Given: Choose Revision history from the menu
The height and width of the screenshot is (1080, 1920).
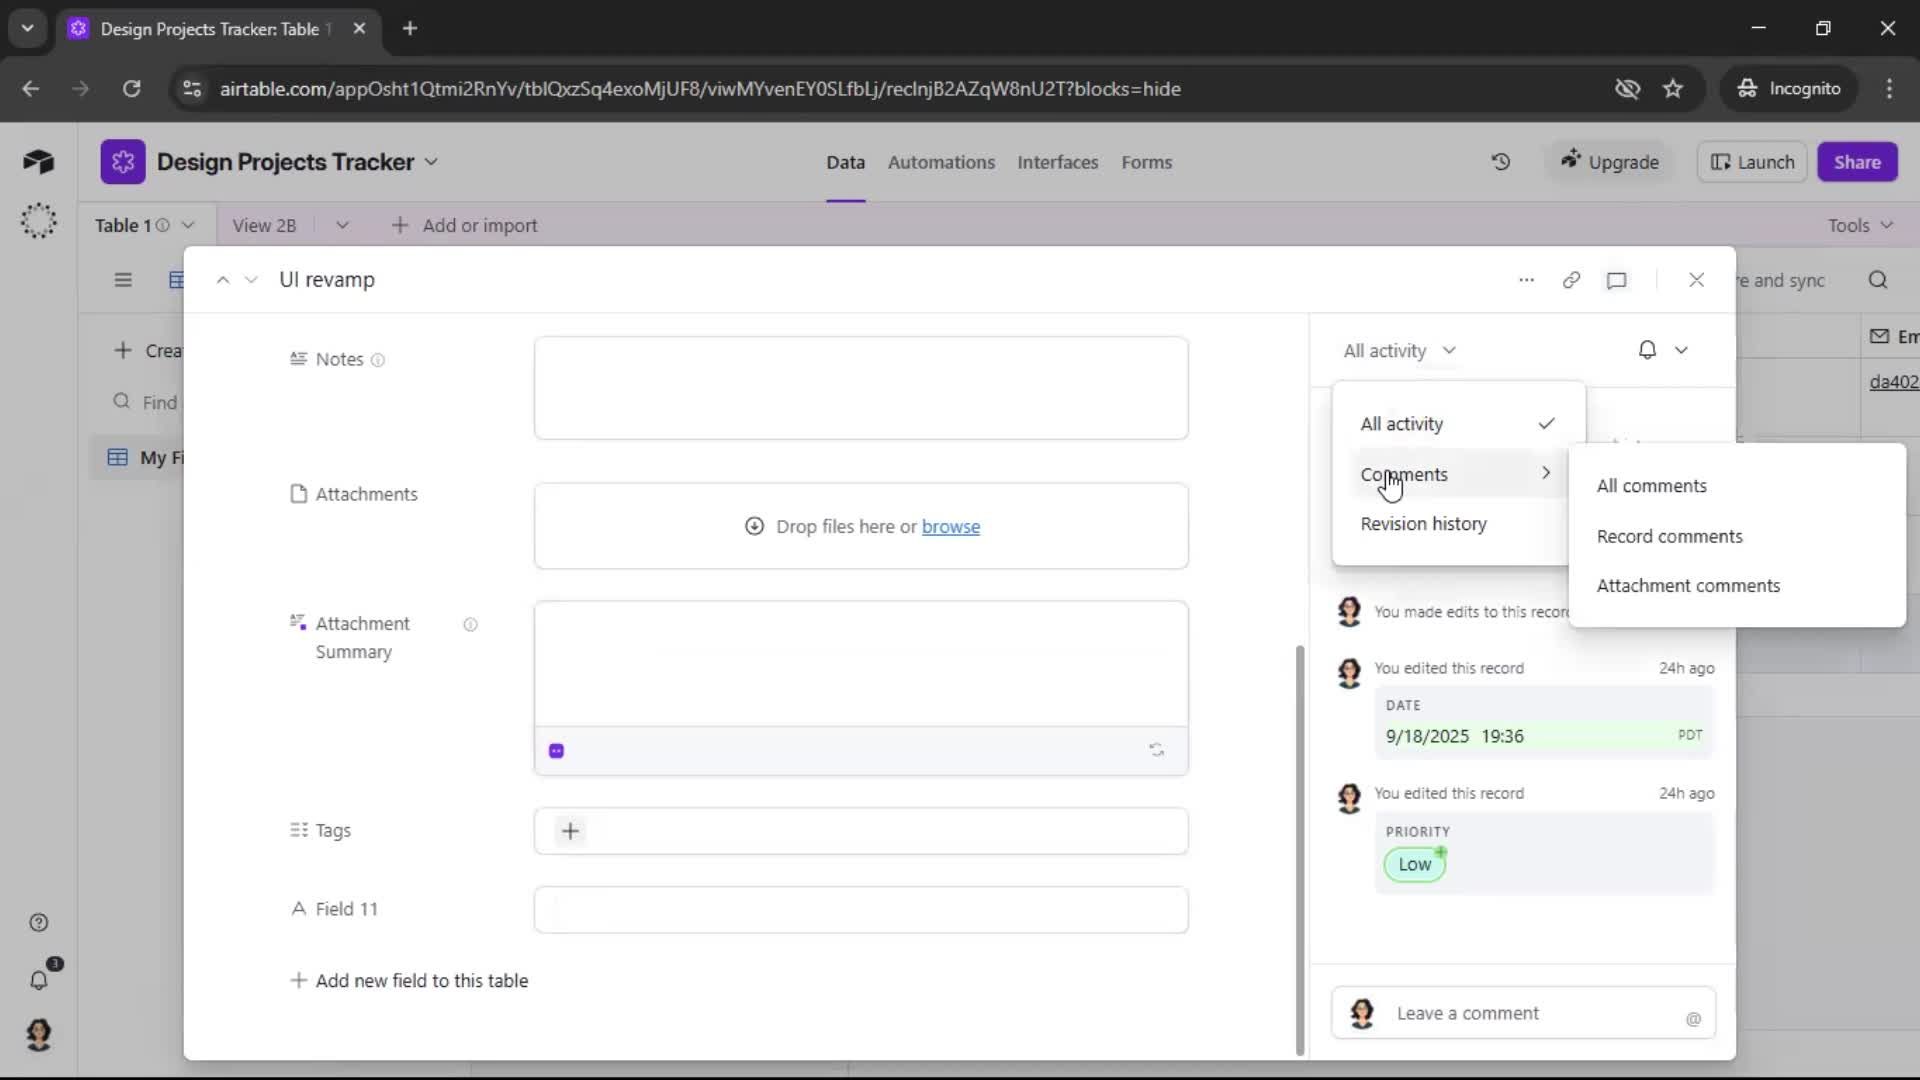Looking at the screenshot, I should 1423,524.
